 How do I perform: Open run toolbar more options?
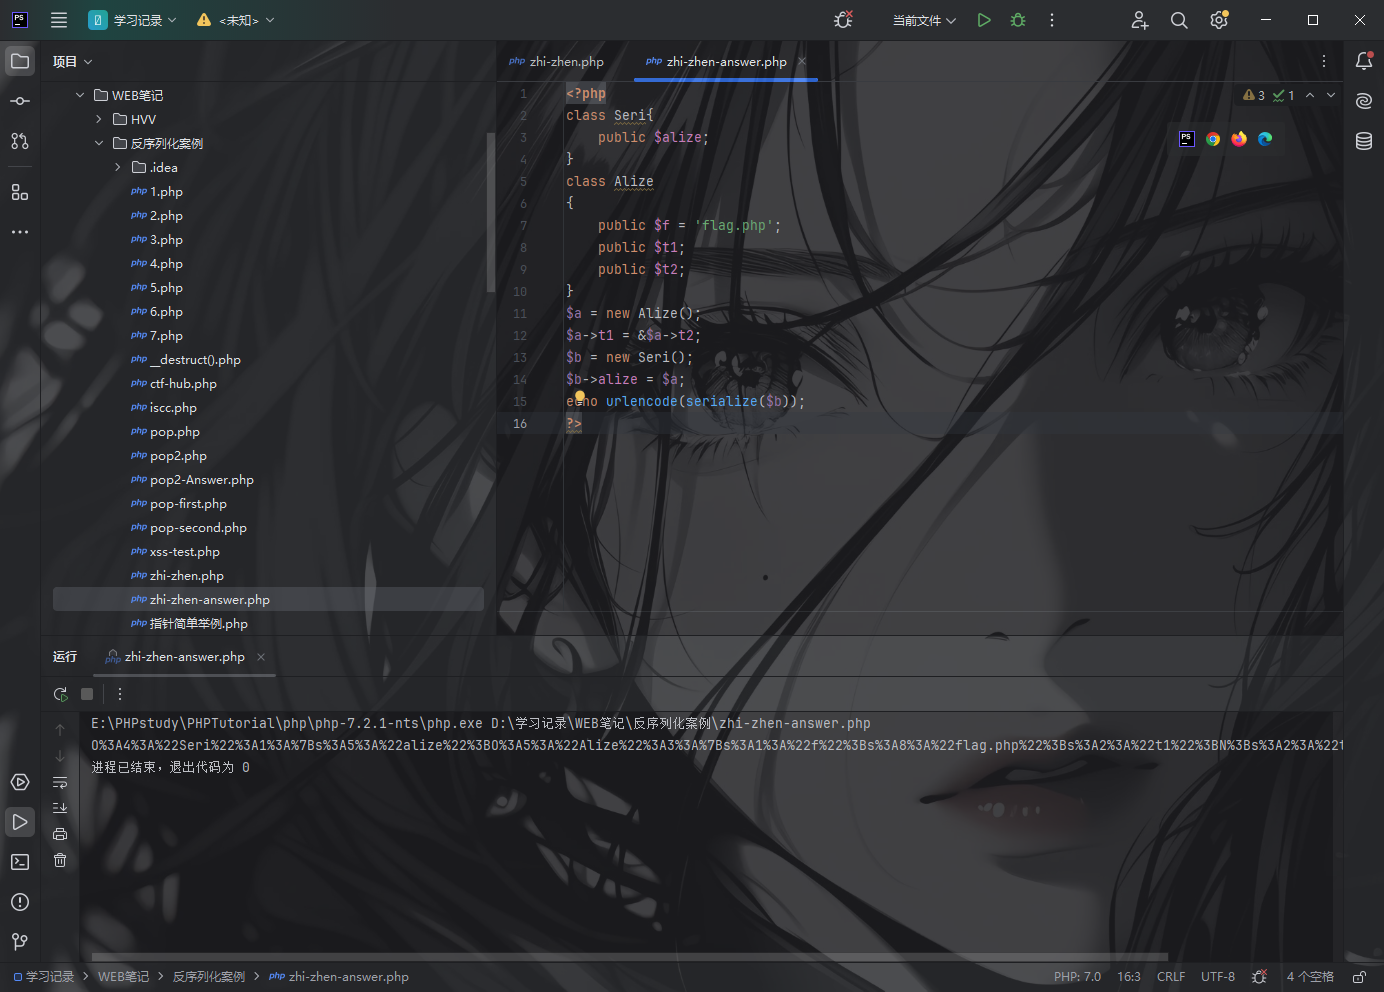120,694
